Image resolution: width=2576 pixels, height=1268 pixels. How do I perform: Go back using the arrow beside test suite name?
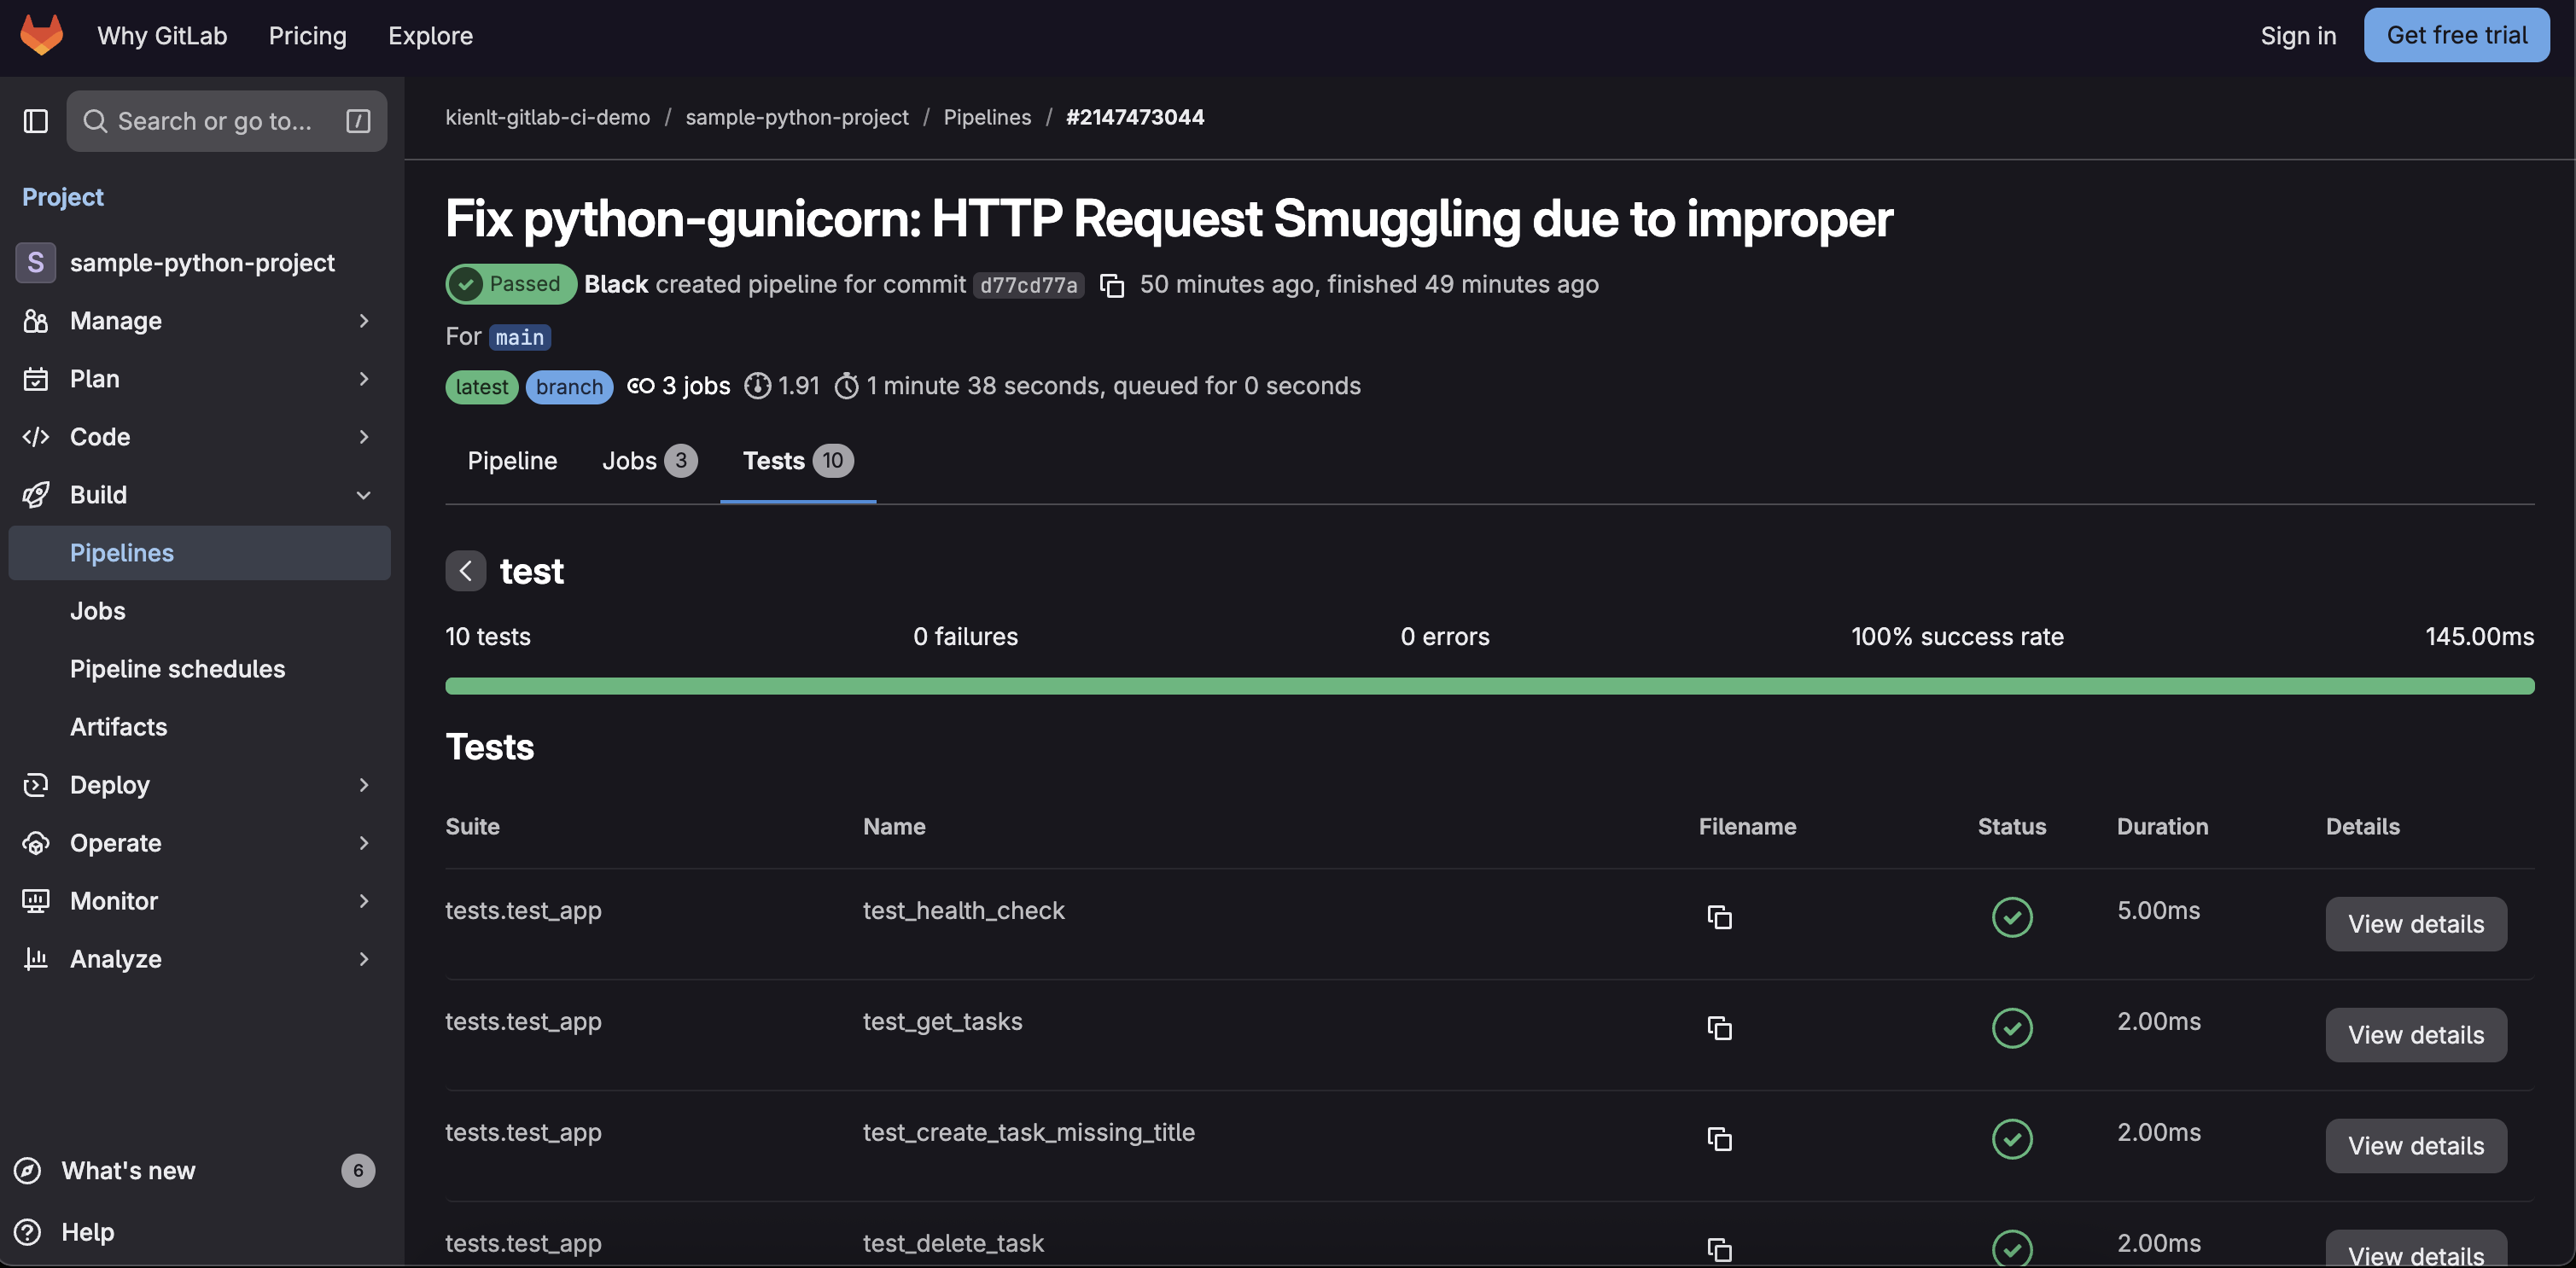click(x=465, y=570)
